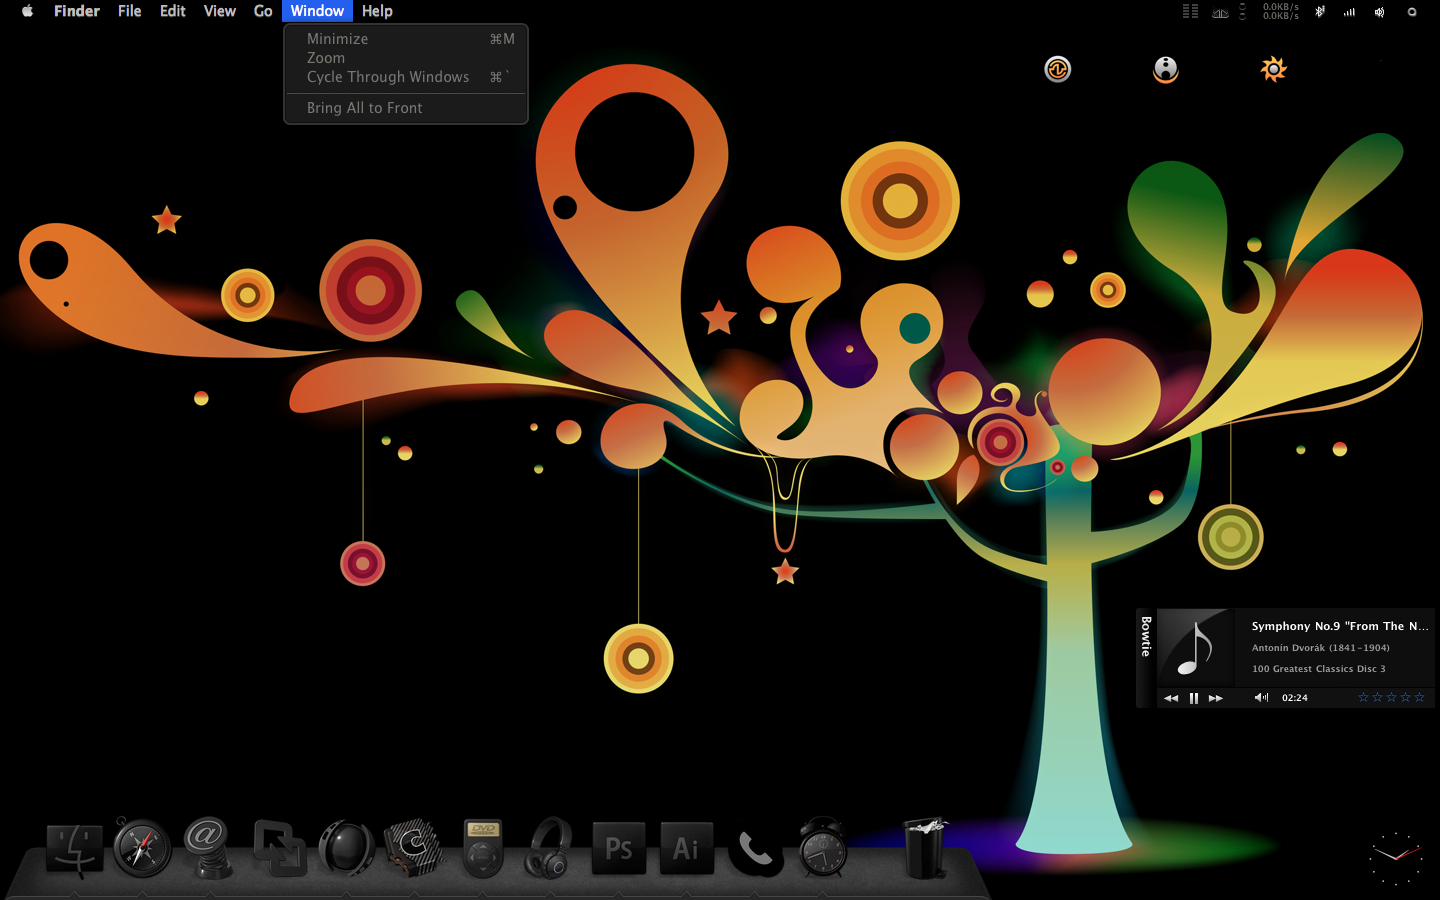
Task: Open the gray keyhole desktop icon
Action: tap(1166, 69)
